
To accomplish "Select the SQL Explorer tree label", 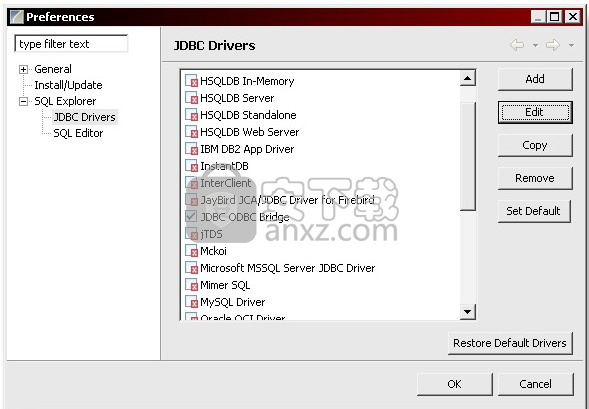I will click(x=65, y=101).
